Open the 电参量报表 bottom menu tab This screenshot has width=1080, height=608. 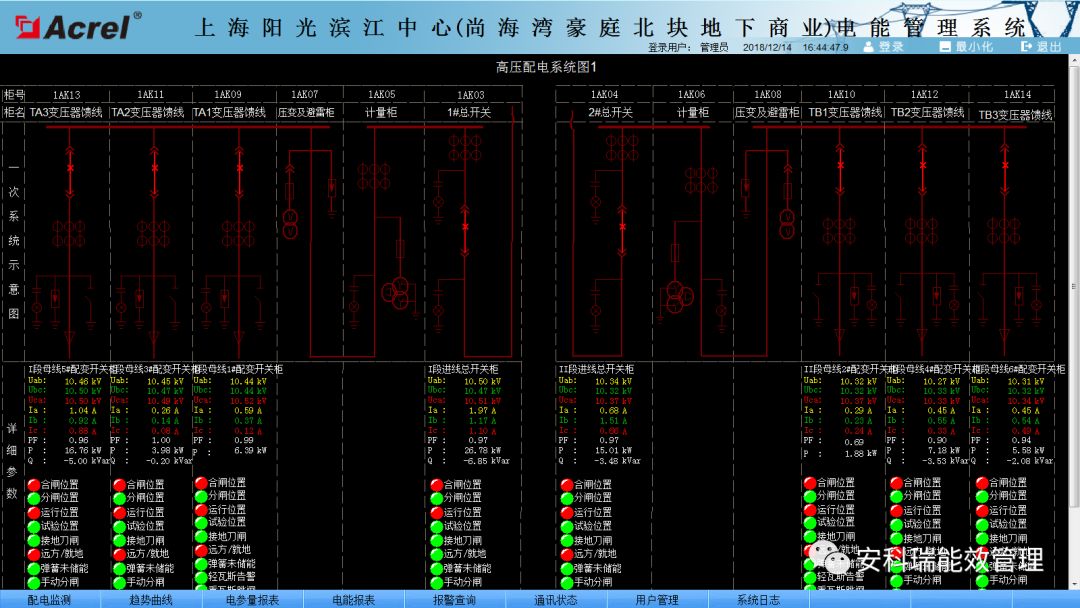pos(253,600)
